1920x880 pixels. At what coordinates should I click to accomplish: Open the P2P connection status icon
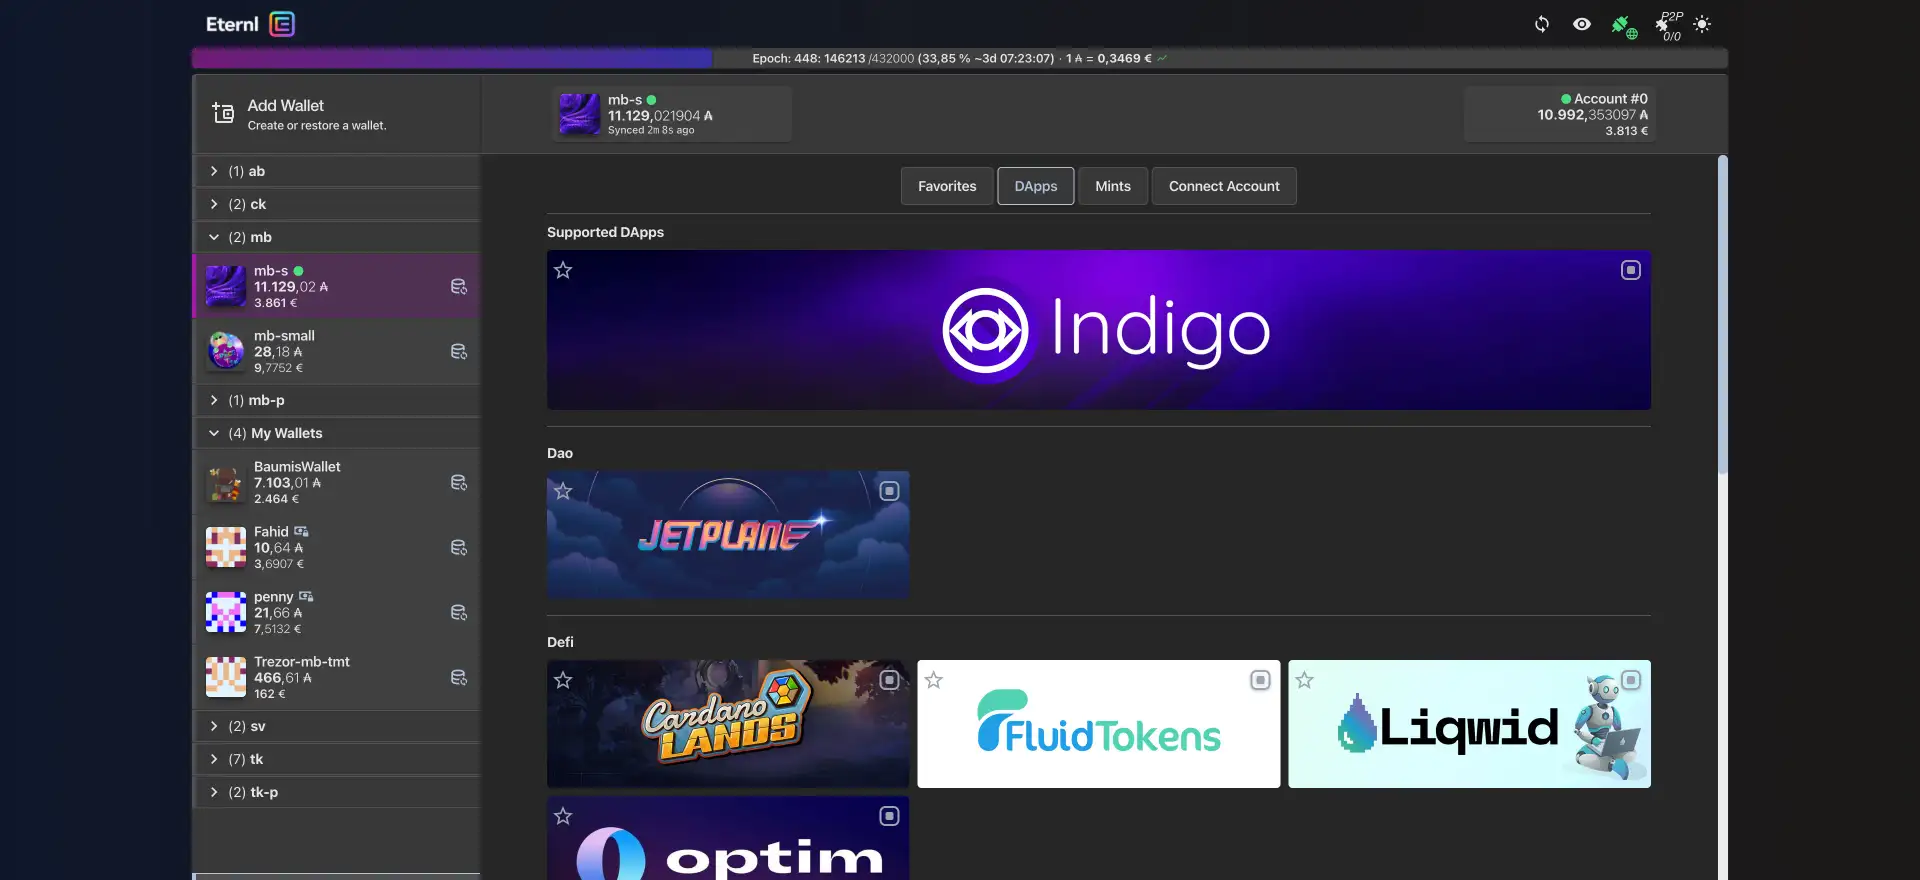(x=1667, y=26)
